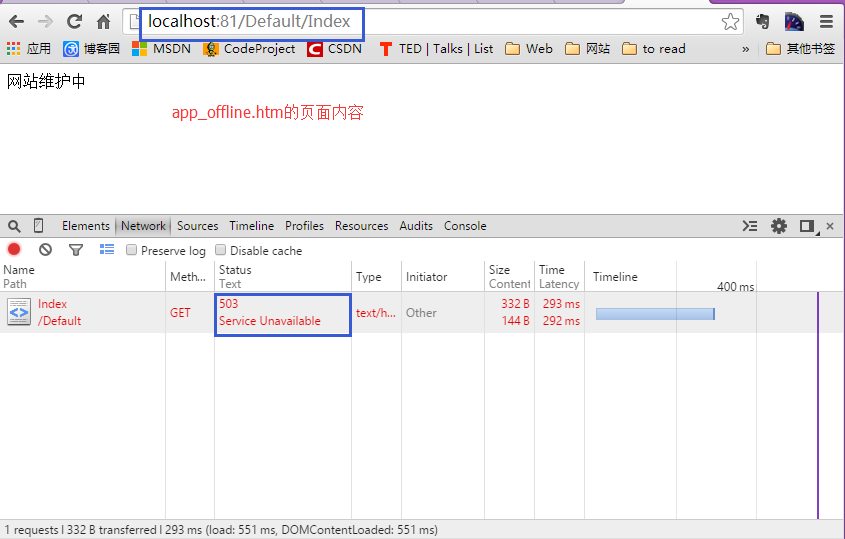The image size is (845, 539).
Task: Toggle DevTools device mode phone icon
Action: point(38,225)
